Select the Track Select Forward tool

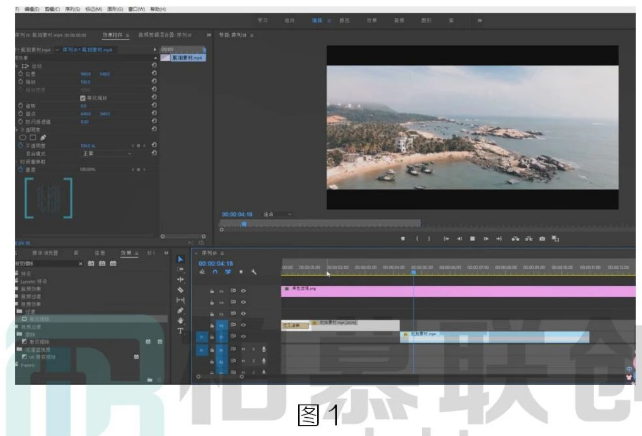tap(180, 269)
